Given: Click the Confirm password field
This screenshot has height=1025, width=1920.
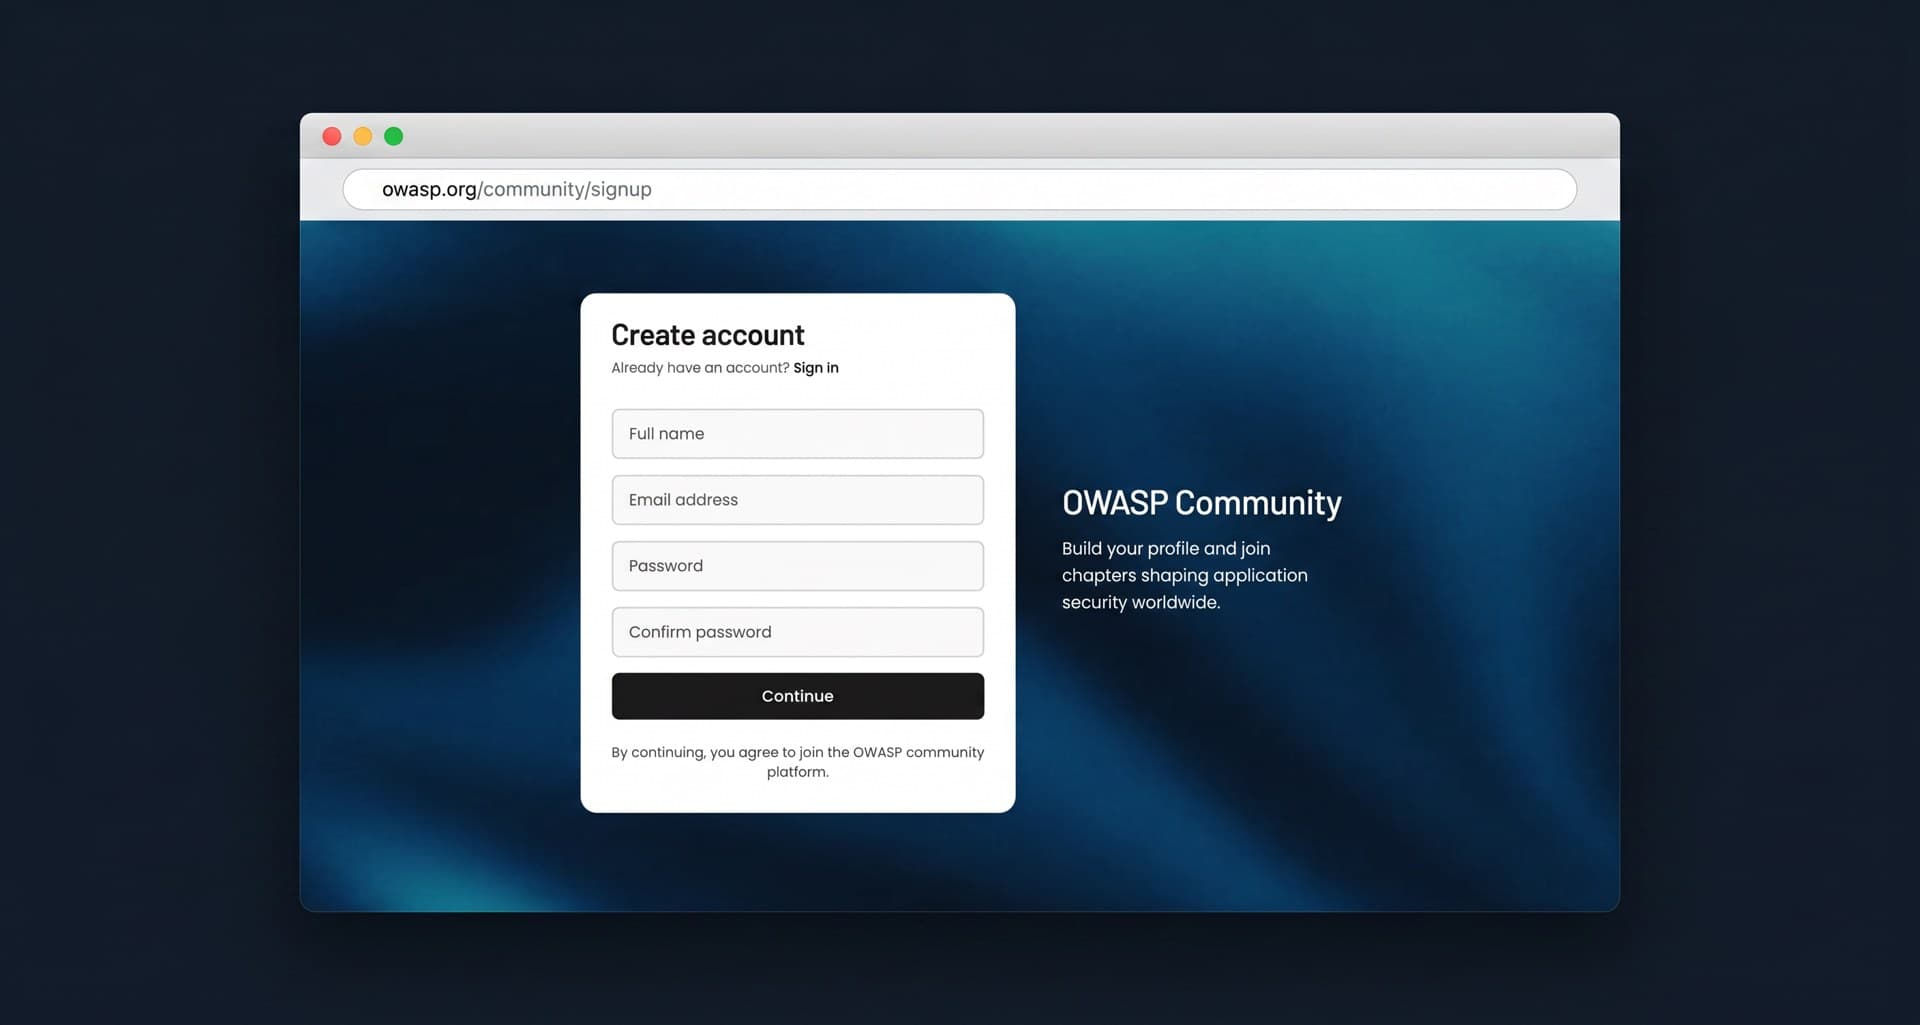Looking at the screenshot, I should pyautogui.click(x=797, y=631).
